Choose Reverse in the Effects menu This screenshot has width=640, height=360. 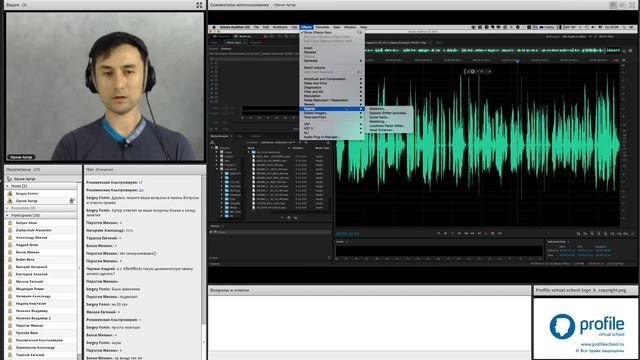310,52
